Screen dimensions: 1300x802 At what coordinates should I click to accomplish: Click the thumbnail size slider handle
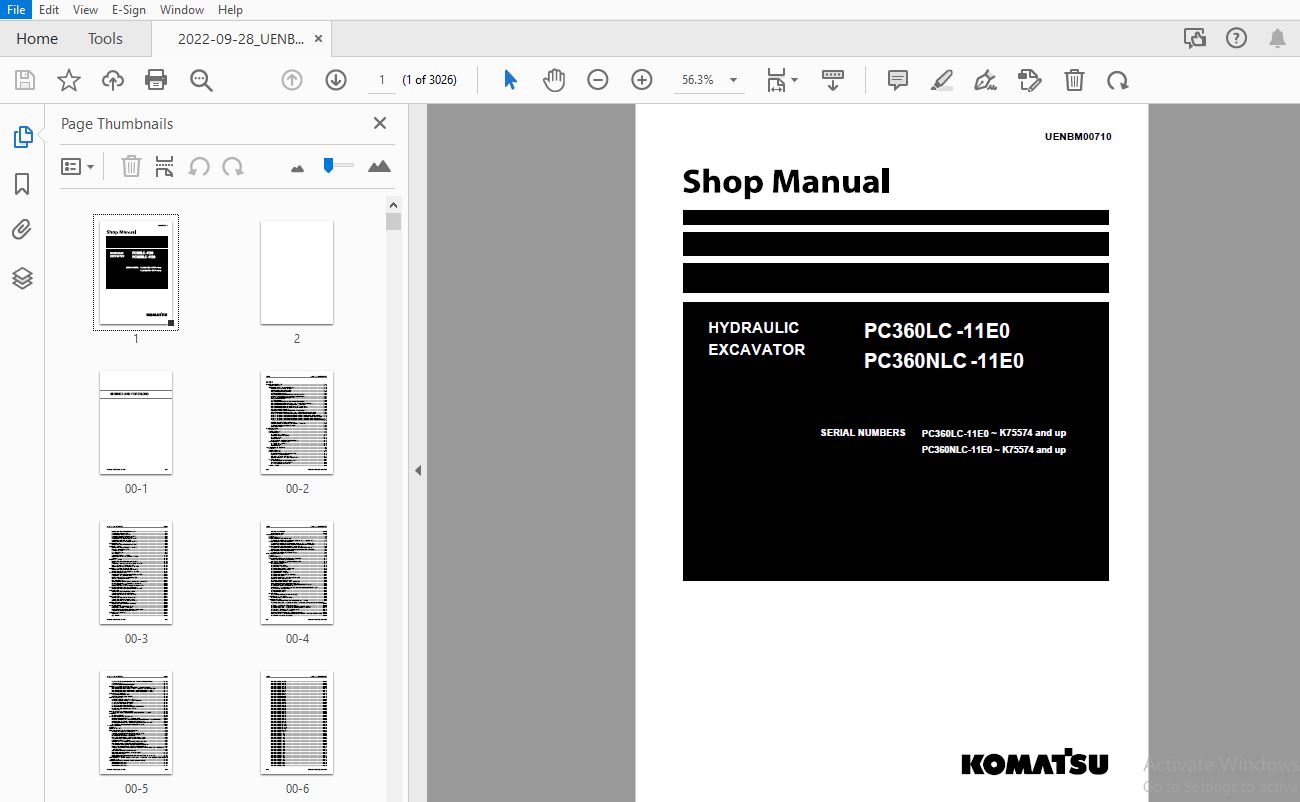328,165
